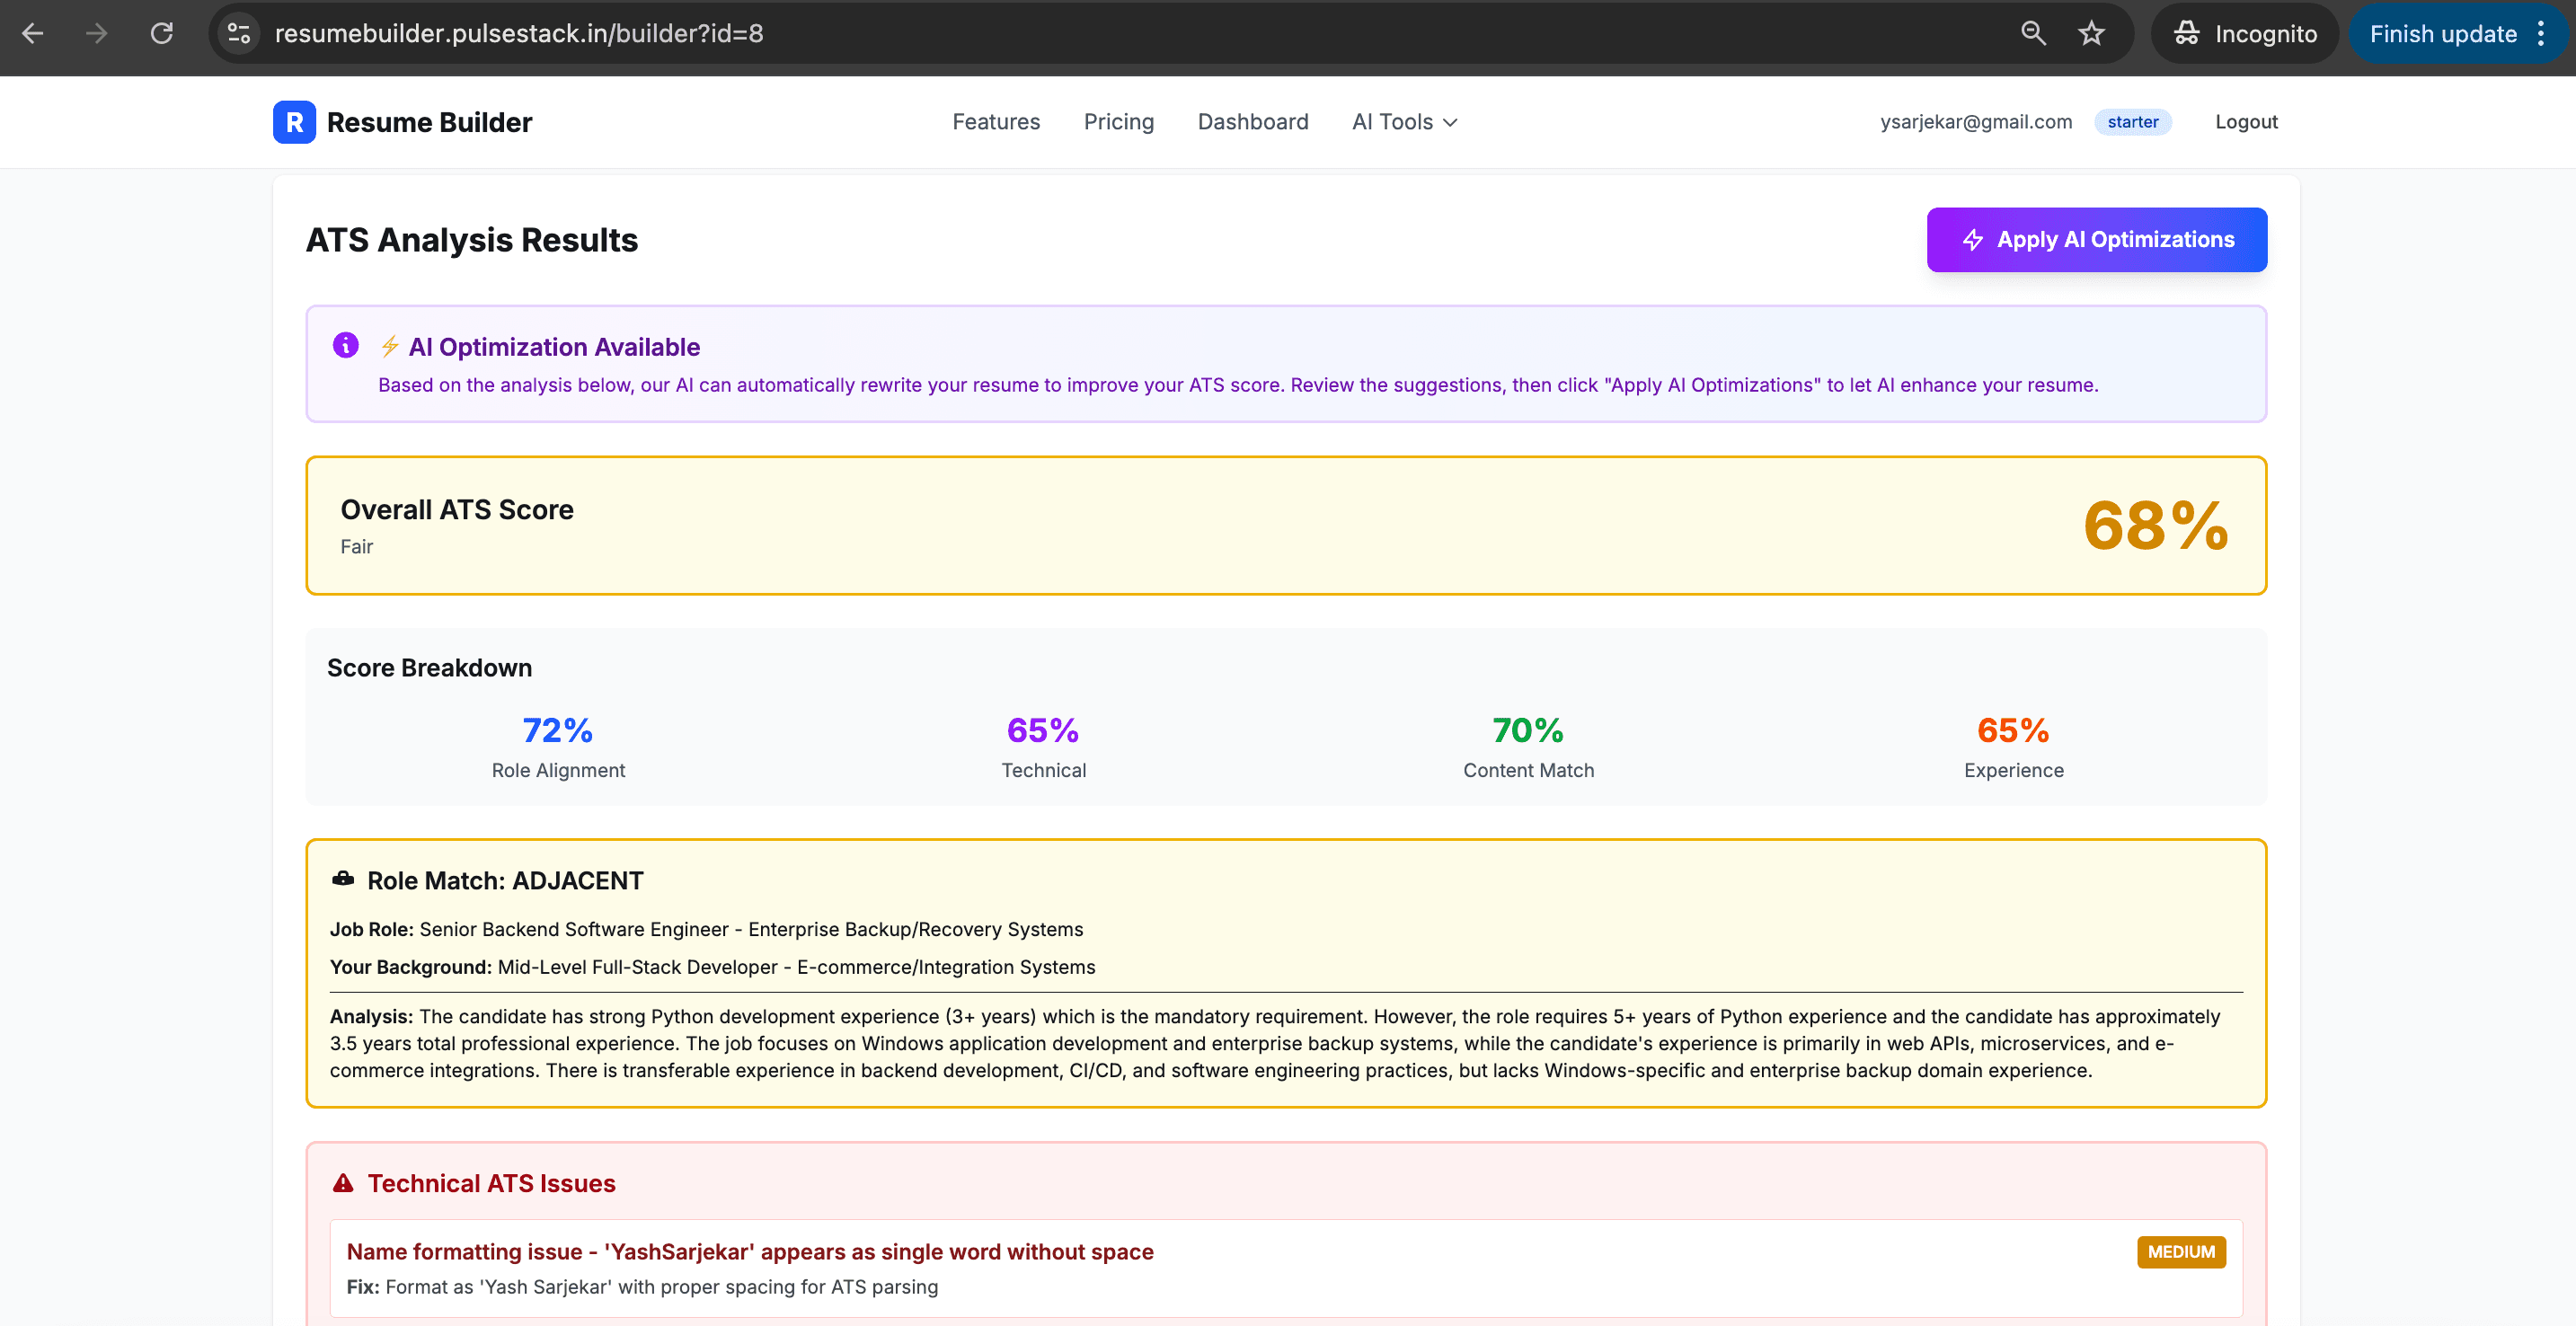The image size is (2576, 1326).
Task: Bookmark the page using the star icon
Action: tap(2091, 33)
